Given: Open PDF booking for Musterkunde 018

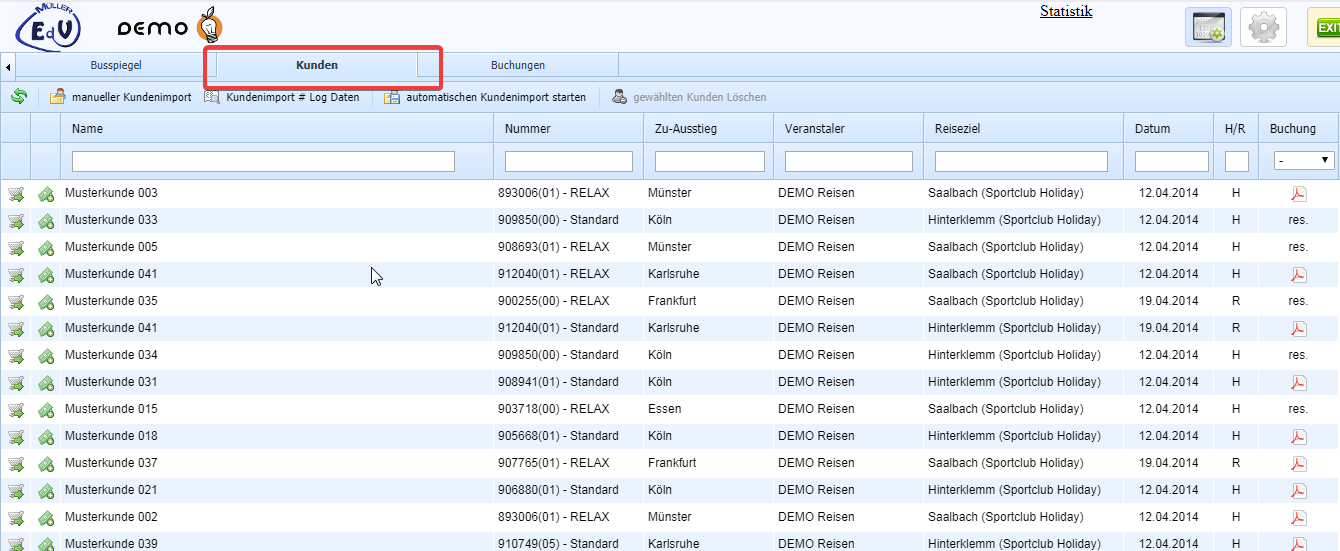Looking at the screenshot, I should coord(1298,436).
